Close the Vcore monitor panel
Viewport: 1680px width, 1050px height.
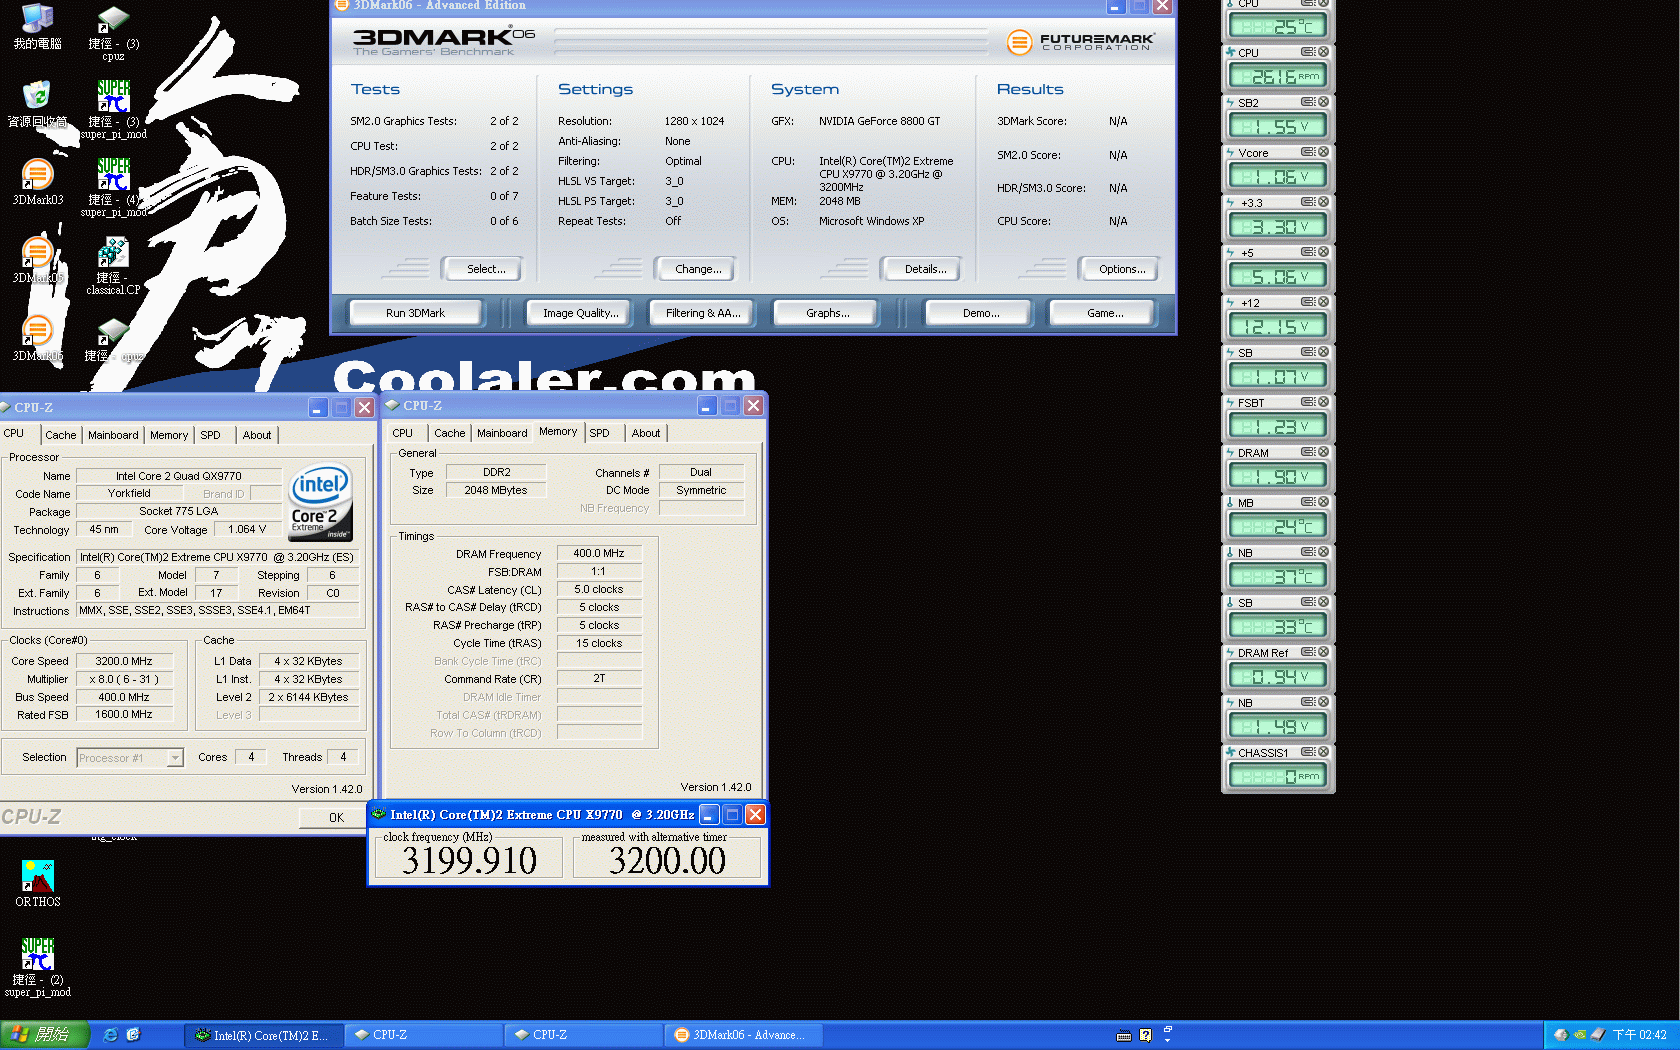point(1323,152)
